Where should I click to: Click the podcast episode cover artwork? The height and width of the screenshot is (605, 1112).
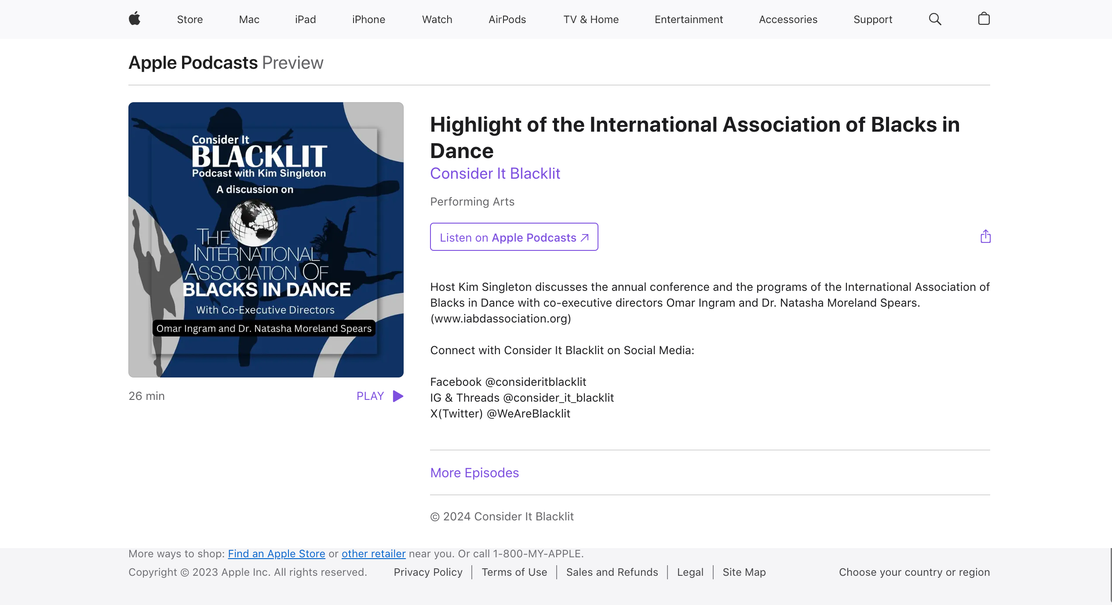[x=266, y=240]
